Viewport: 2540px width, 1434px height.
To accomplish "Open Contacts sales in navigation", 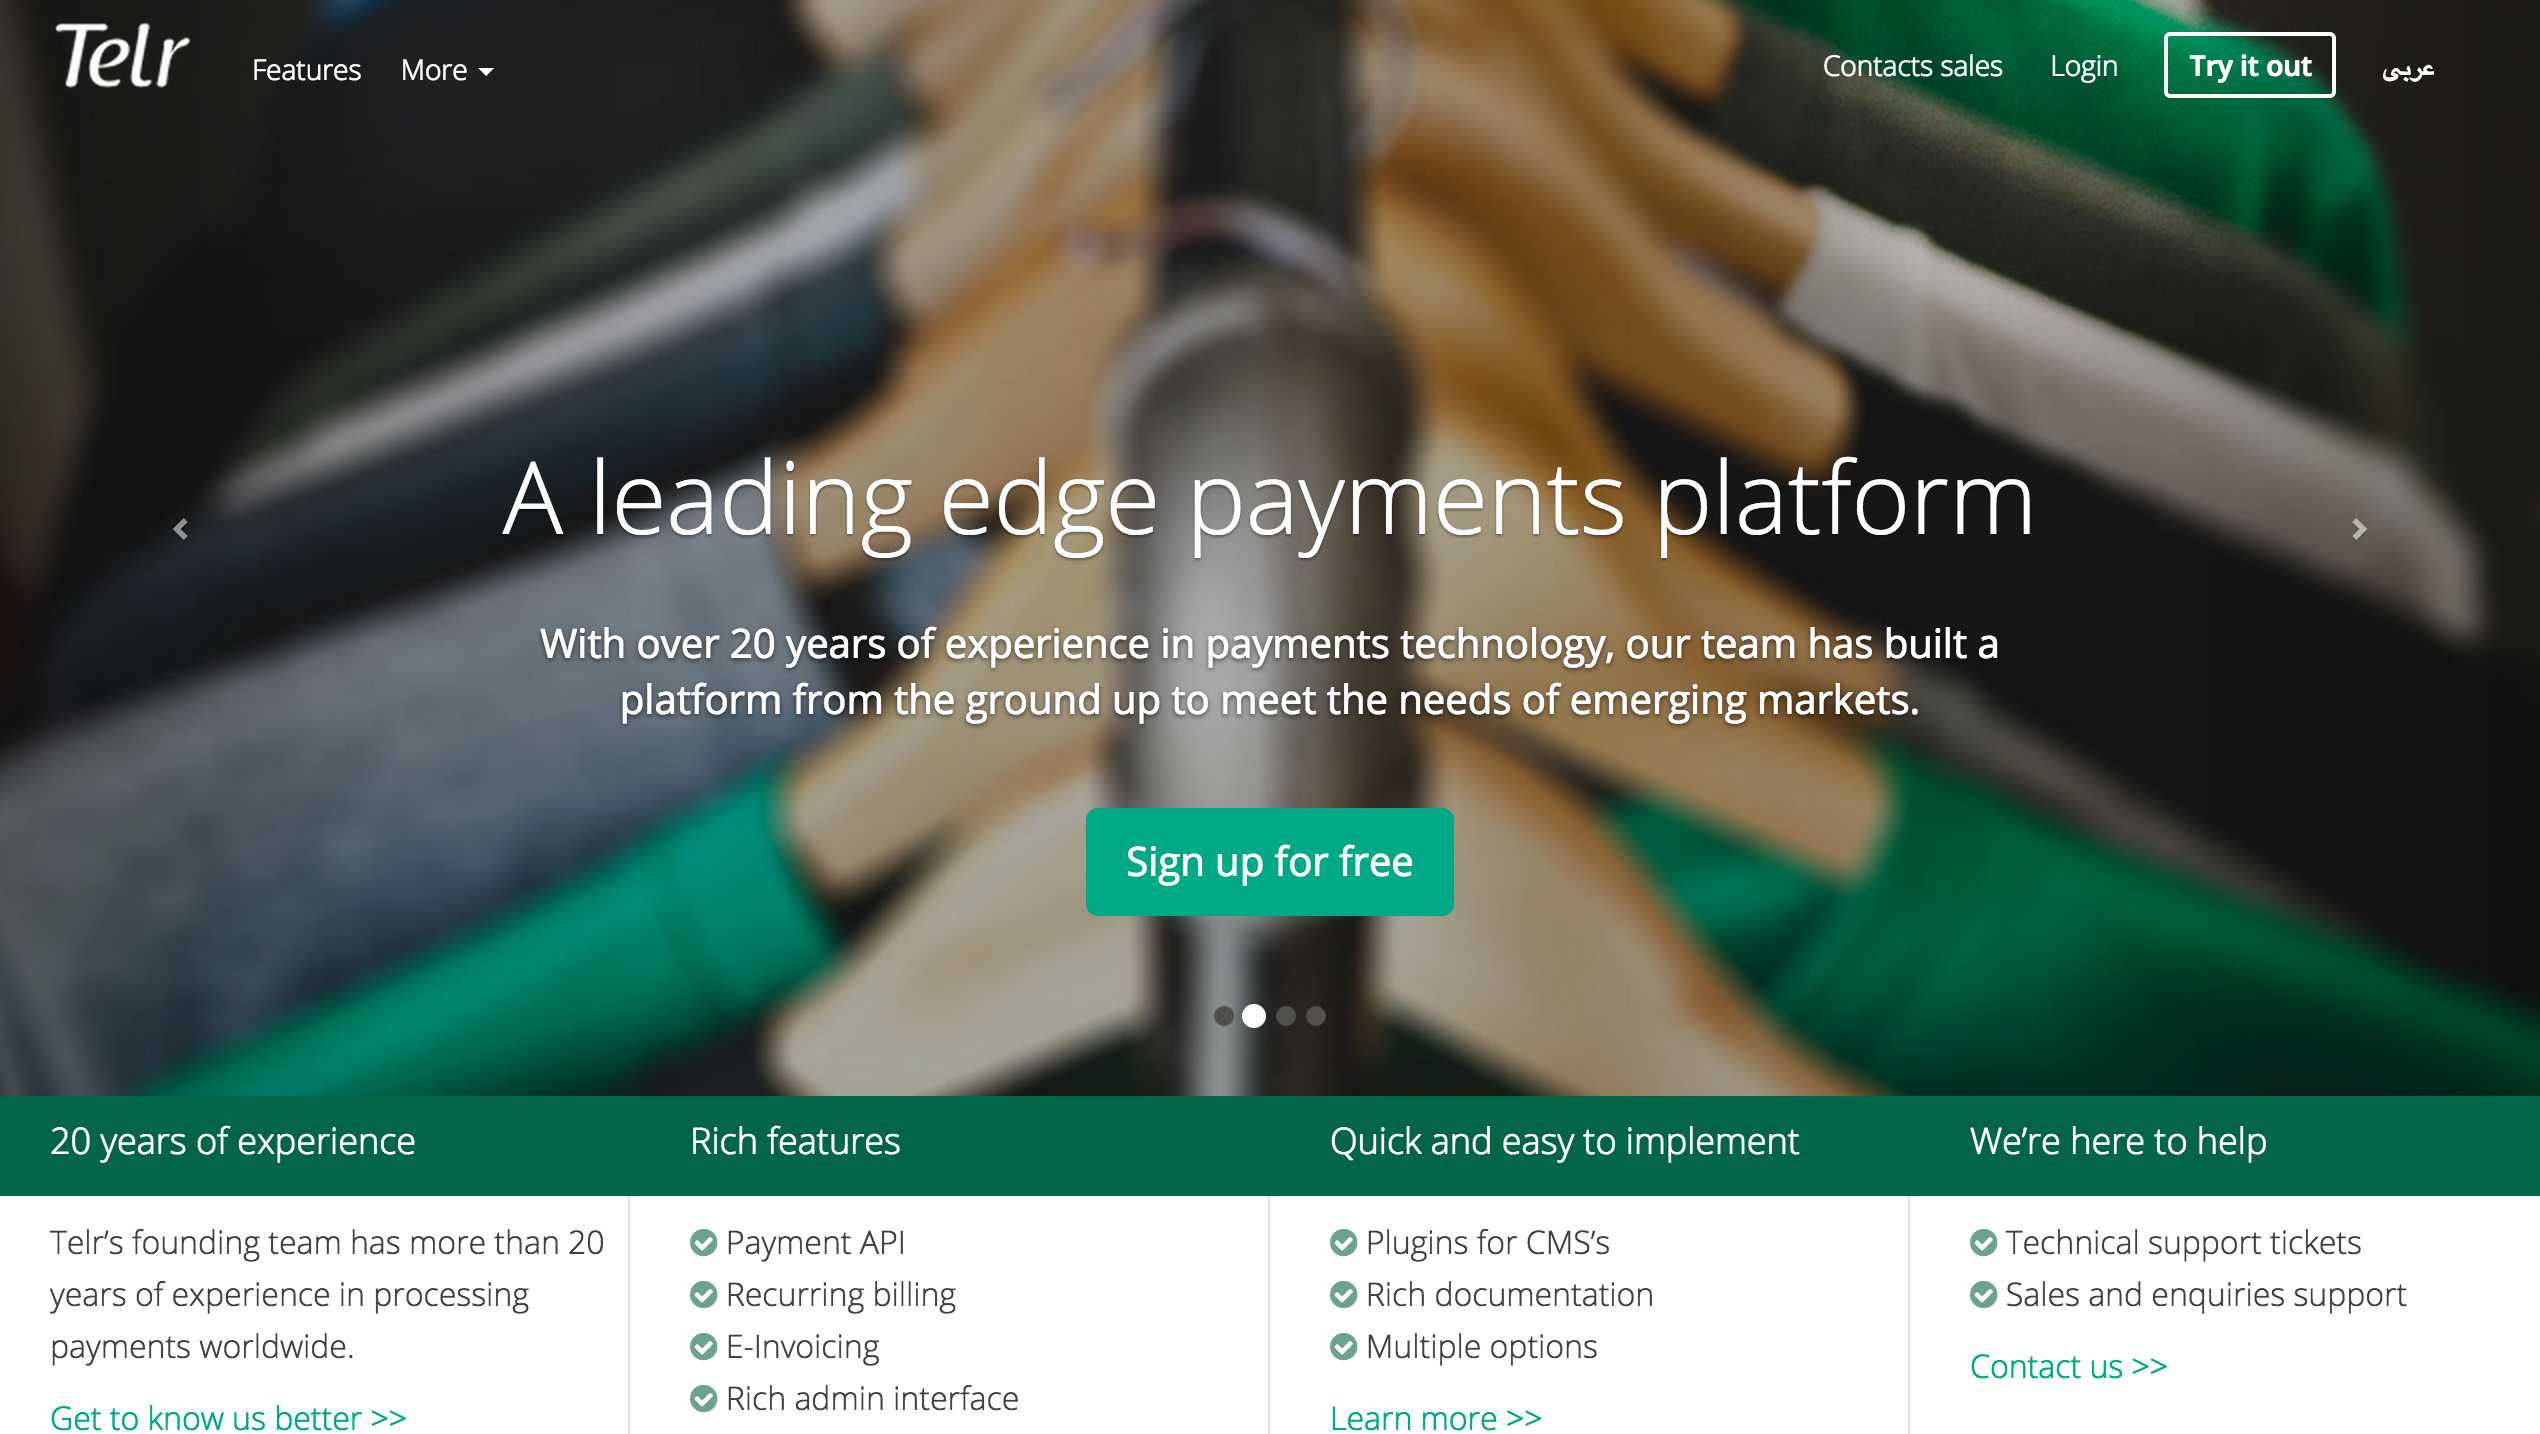I will pos(1912,66).
